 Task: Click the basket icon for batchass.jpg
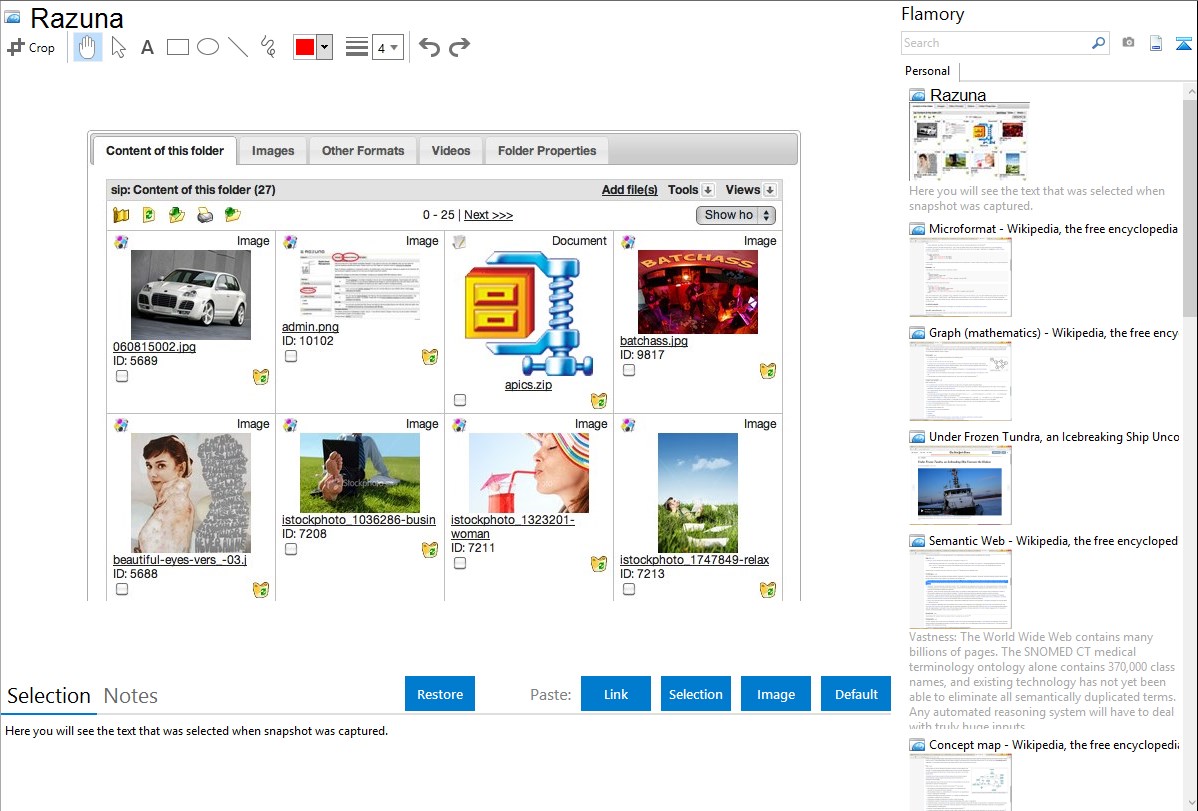point(768,371)
